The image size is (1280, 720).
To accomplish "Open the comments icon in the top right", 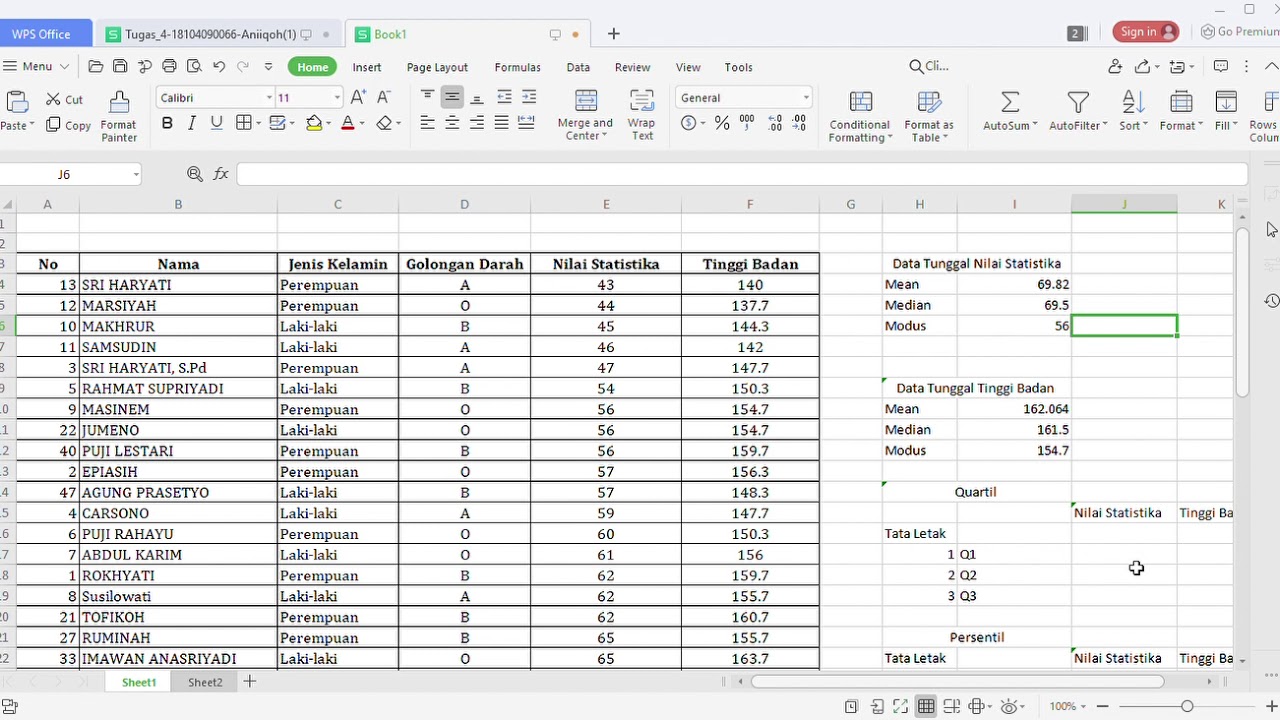I will [1221, 67].
